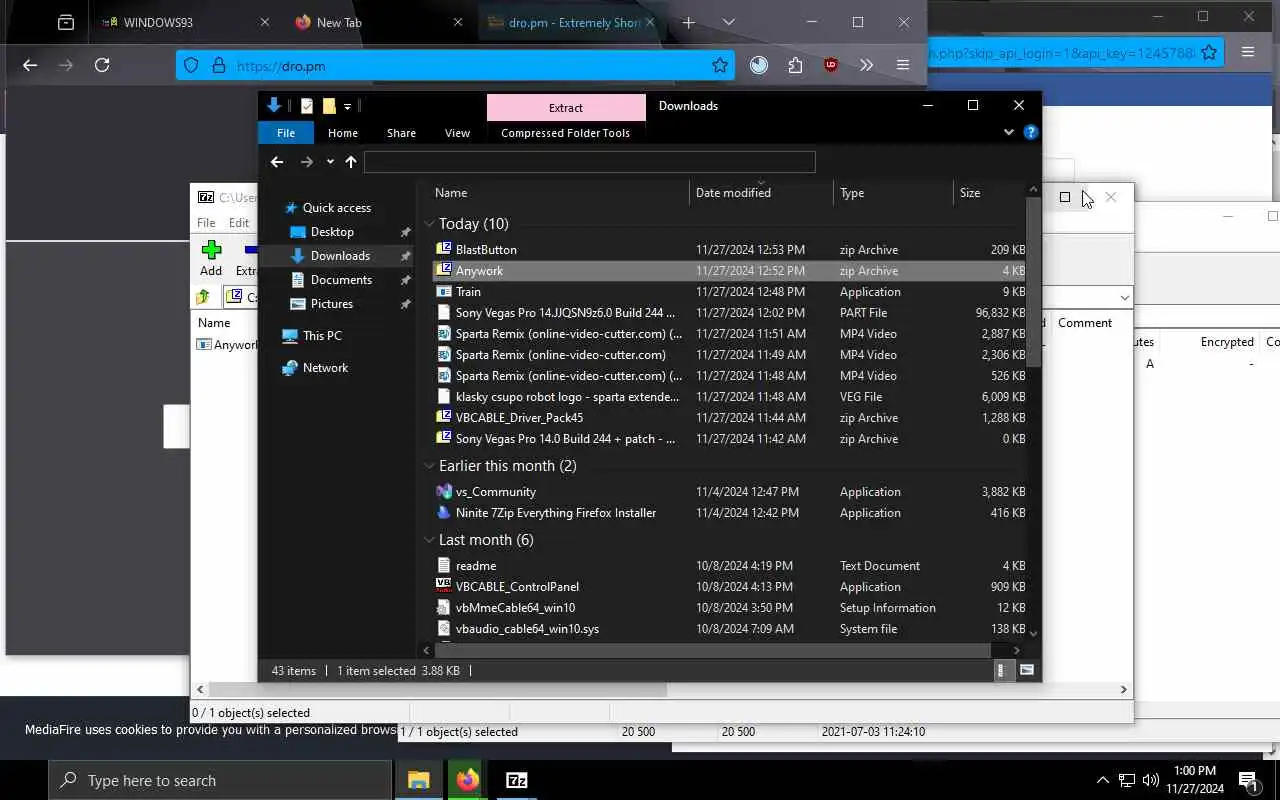Open 7-Zip Edit menu
The width and height of the screenshot is (1280, 800).
[239, 223]
